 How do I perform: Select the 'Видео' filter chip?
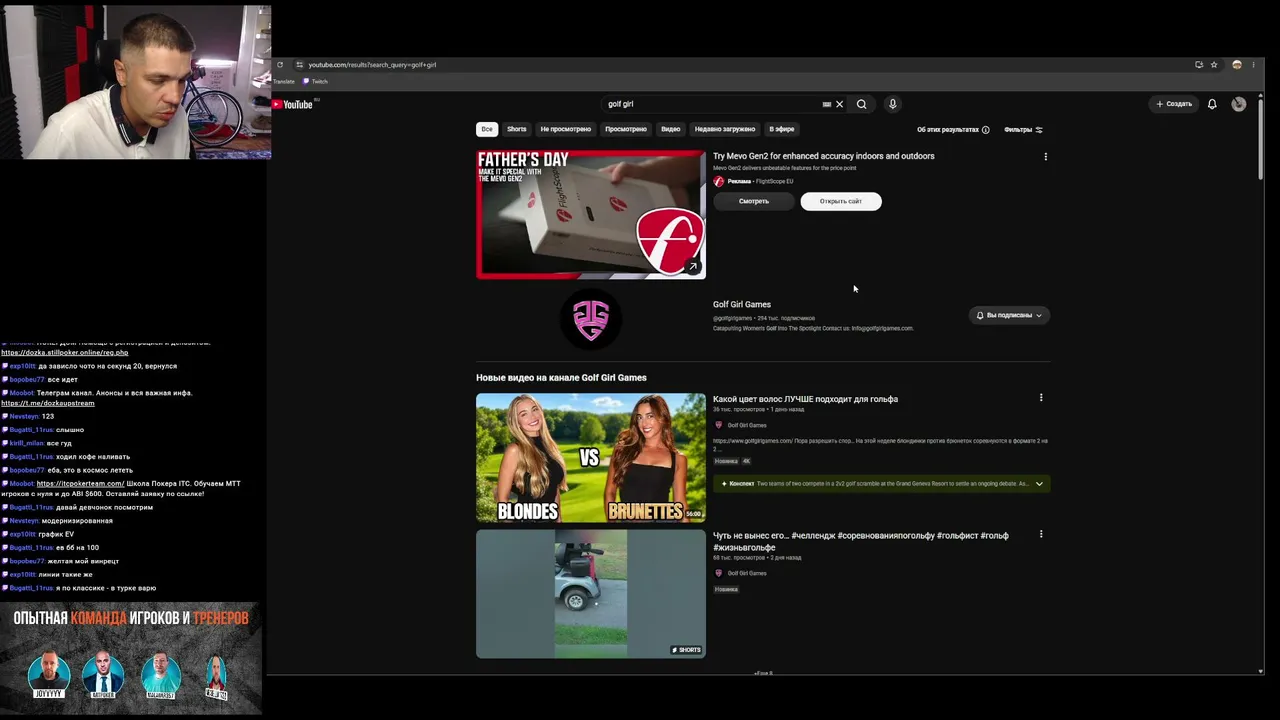point(671,129)
